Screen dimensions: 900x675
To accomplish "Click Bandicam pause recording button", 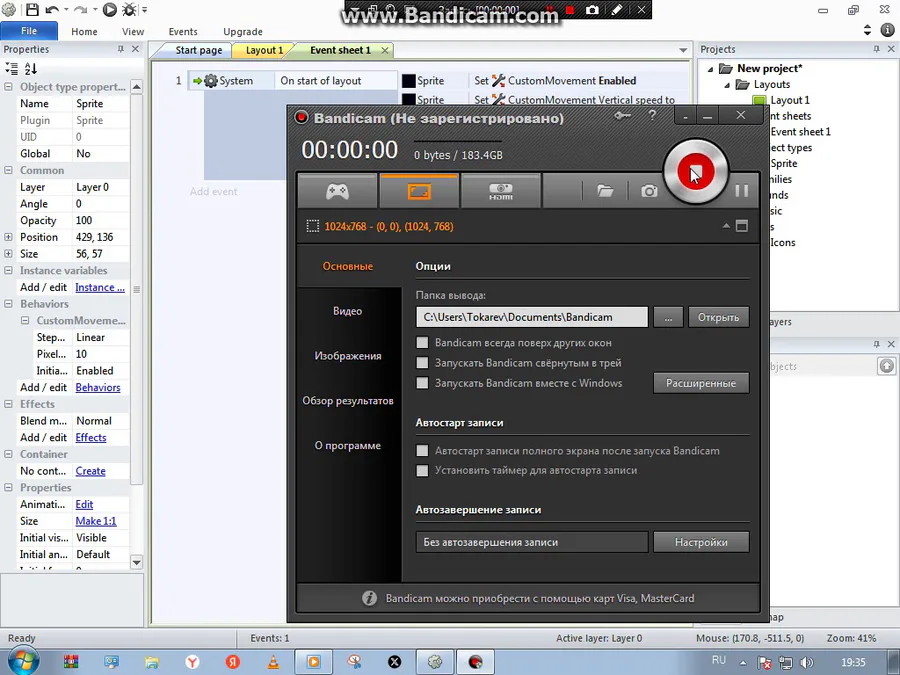I will [x=742, y=191].
